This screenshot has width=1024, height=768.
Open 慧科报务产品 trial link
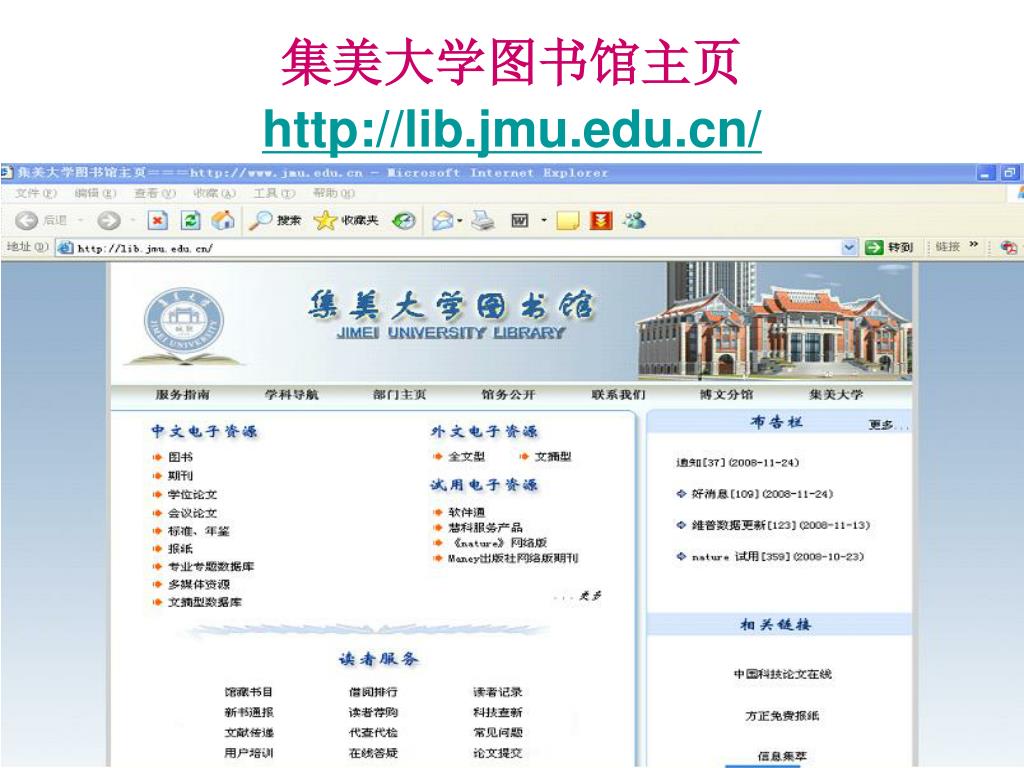click(485, 527)
